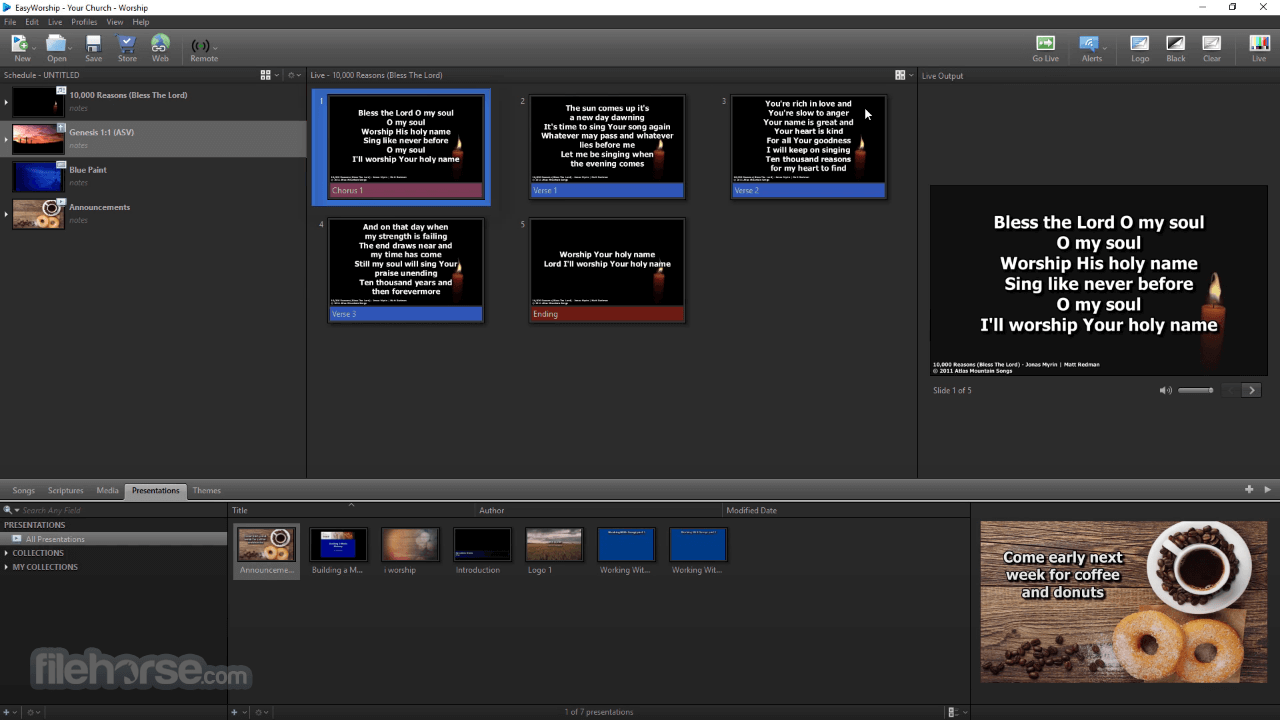Toggle the Clear output button
Image resolution: width=1280 pixels, height=720 pixels.
(1211, 43)
